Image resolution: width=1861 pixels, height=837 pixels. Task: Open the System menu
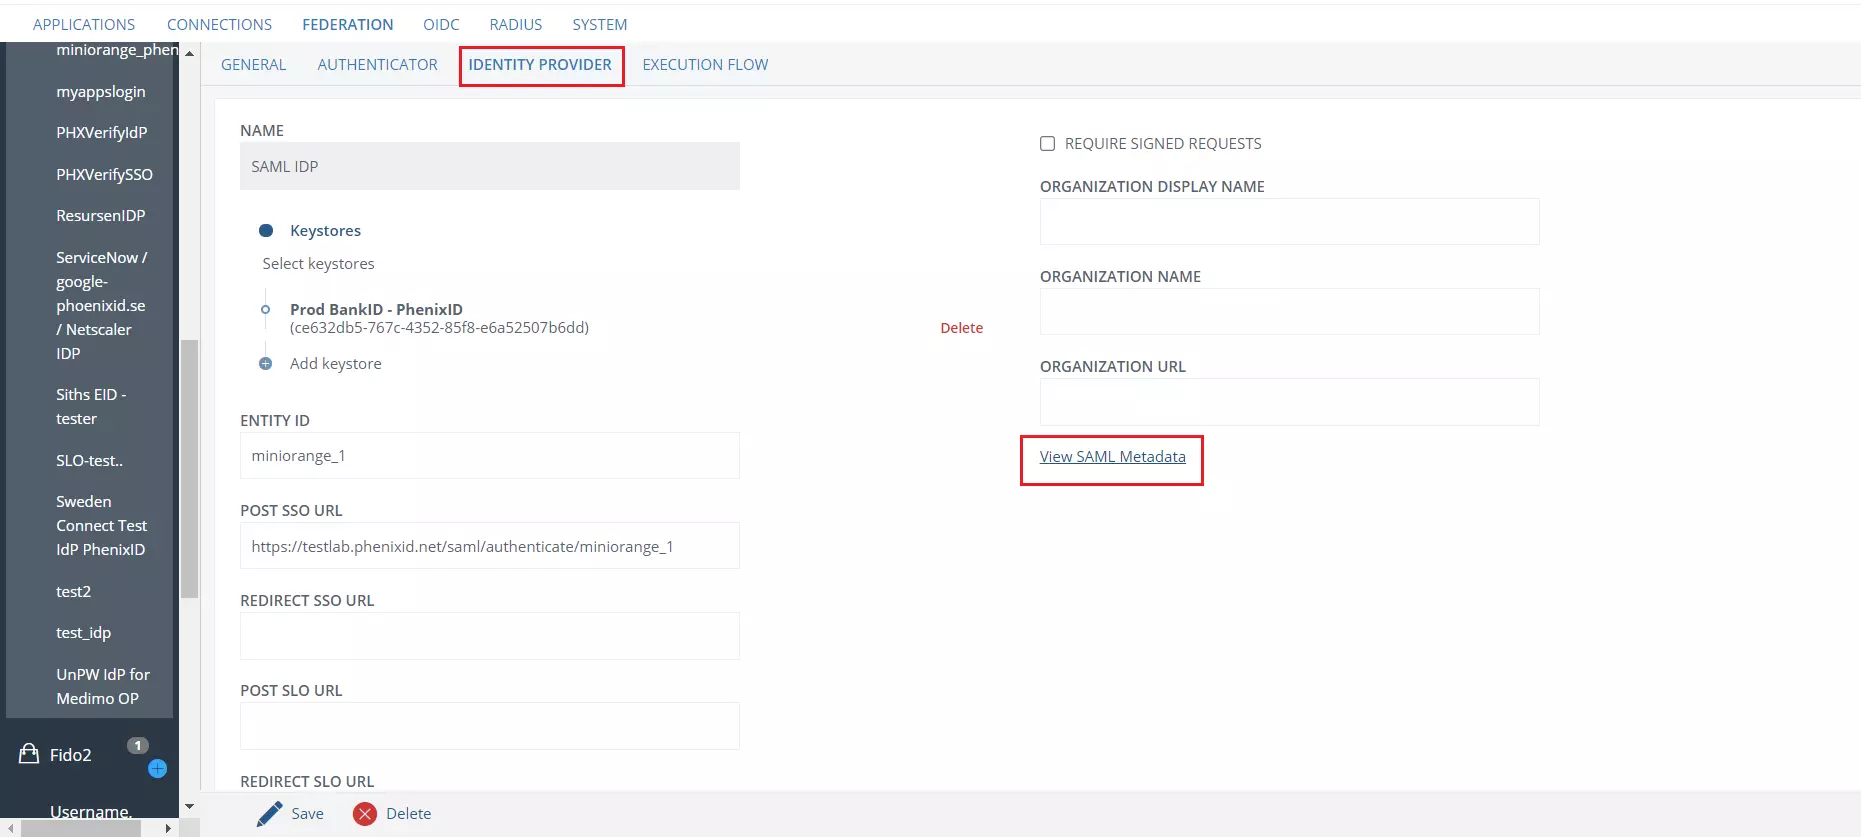point(600,24)
